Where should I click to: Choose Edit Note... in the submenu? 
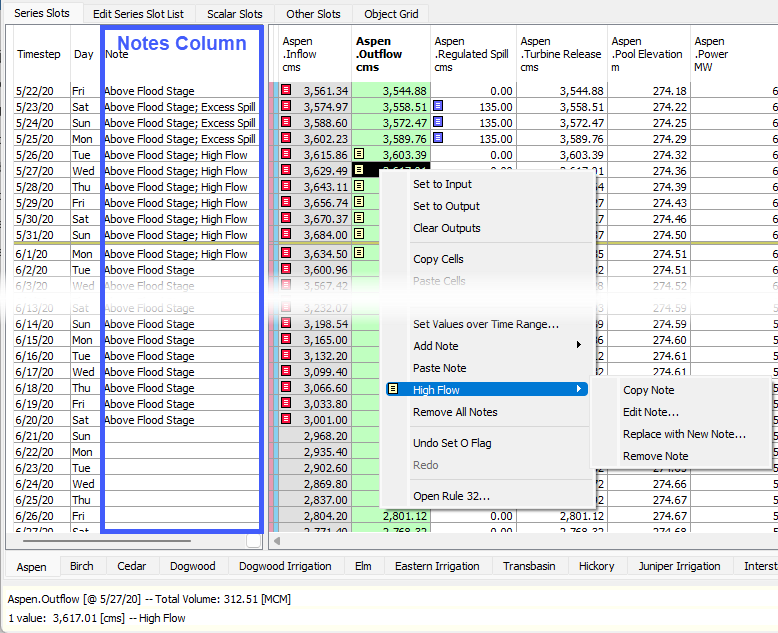click(650, 412)
